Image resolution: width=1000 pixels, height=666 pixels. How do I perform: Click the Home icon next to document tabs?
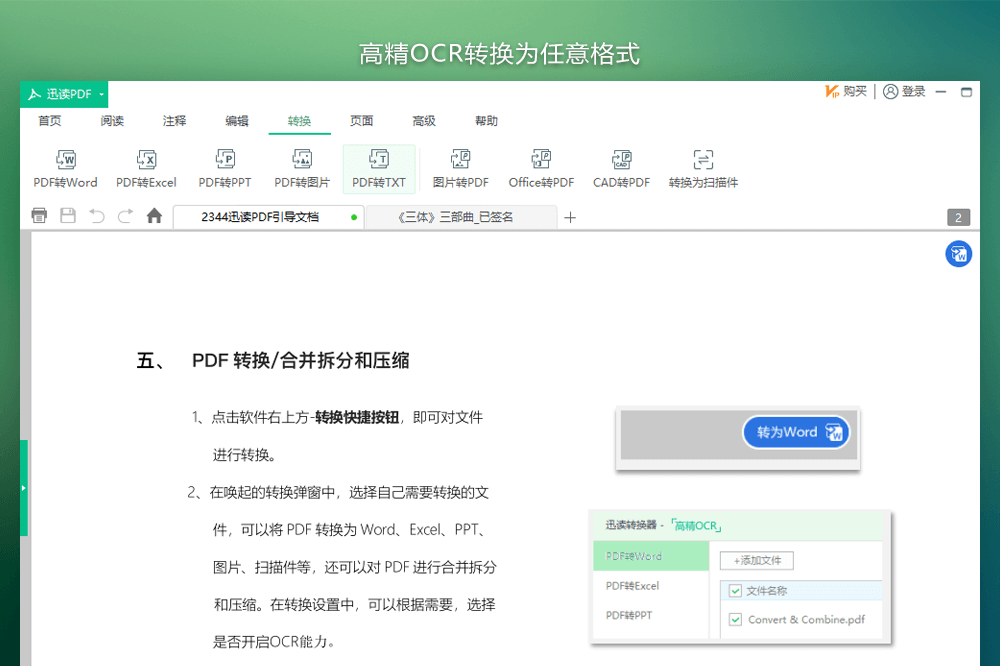pyautogui.click(x=154, y=215)
